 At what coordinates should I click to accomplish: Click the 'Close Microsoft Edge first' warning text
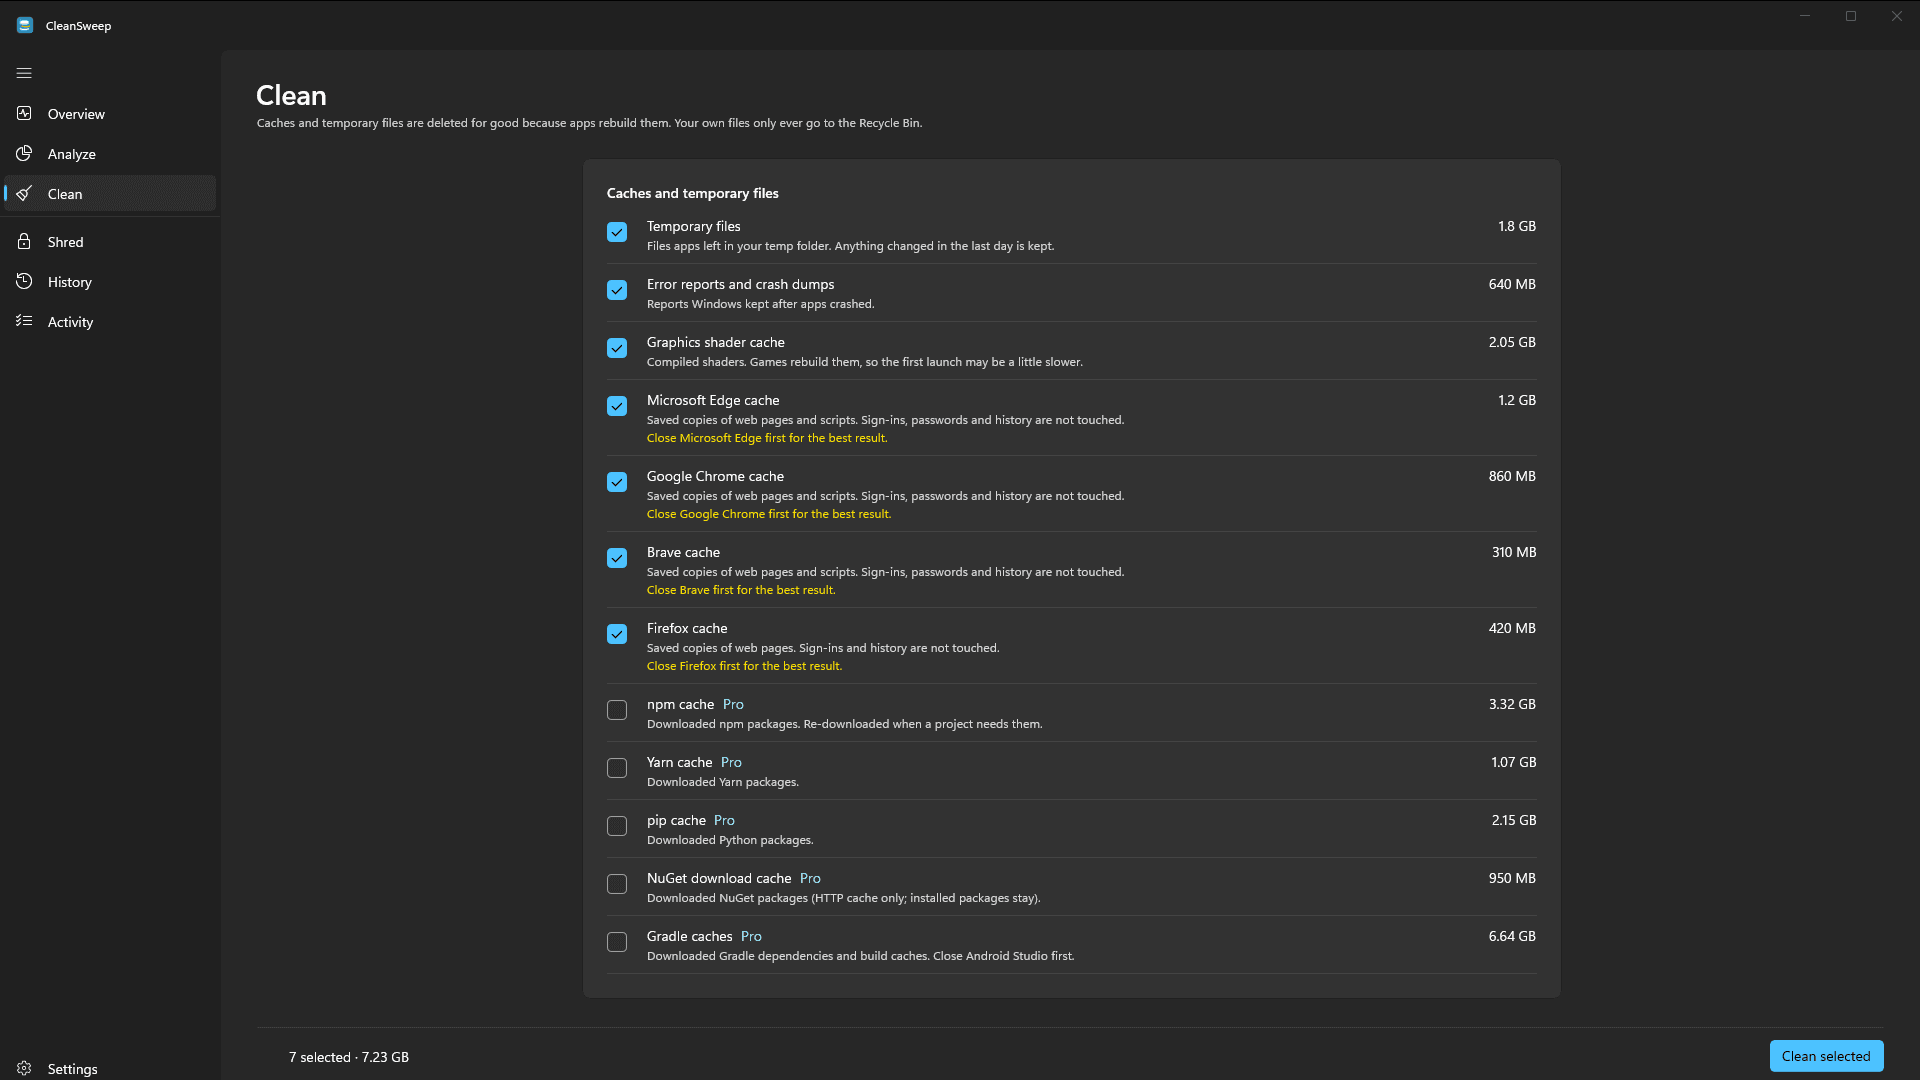pos(767,438)
